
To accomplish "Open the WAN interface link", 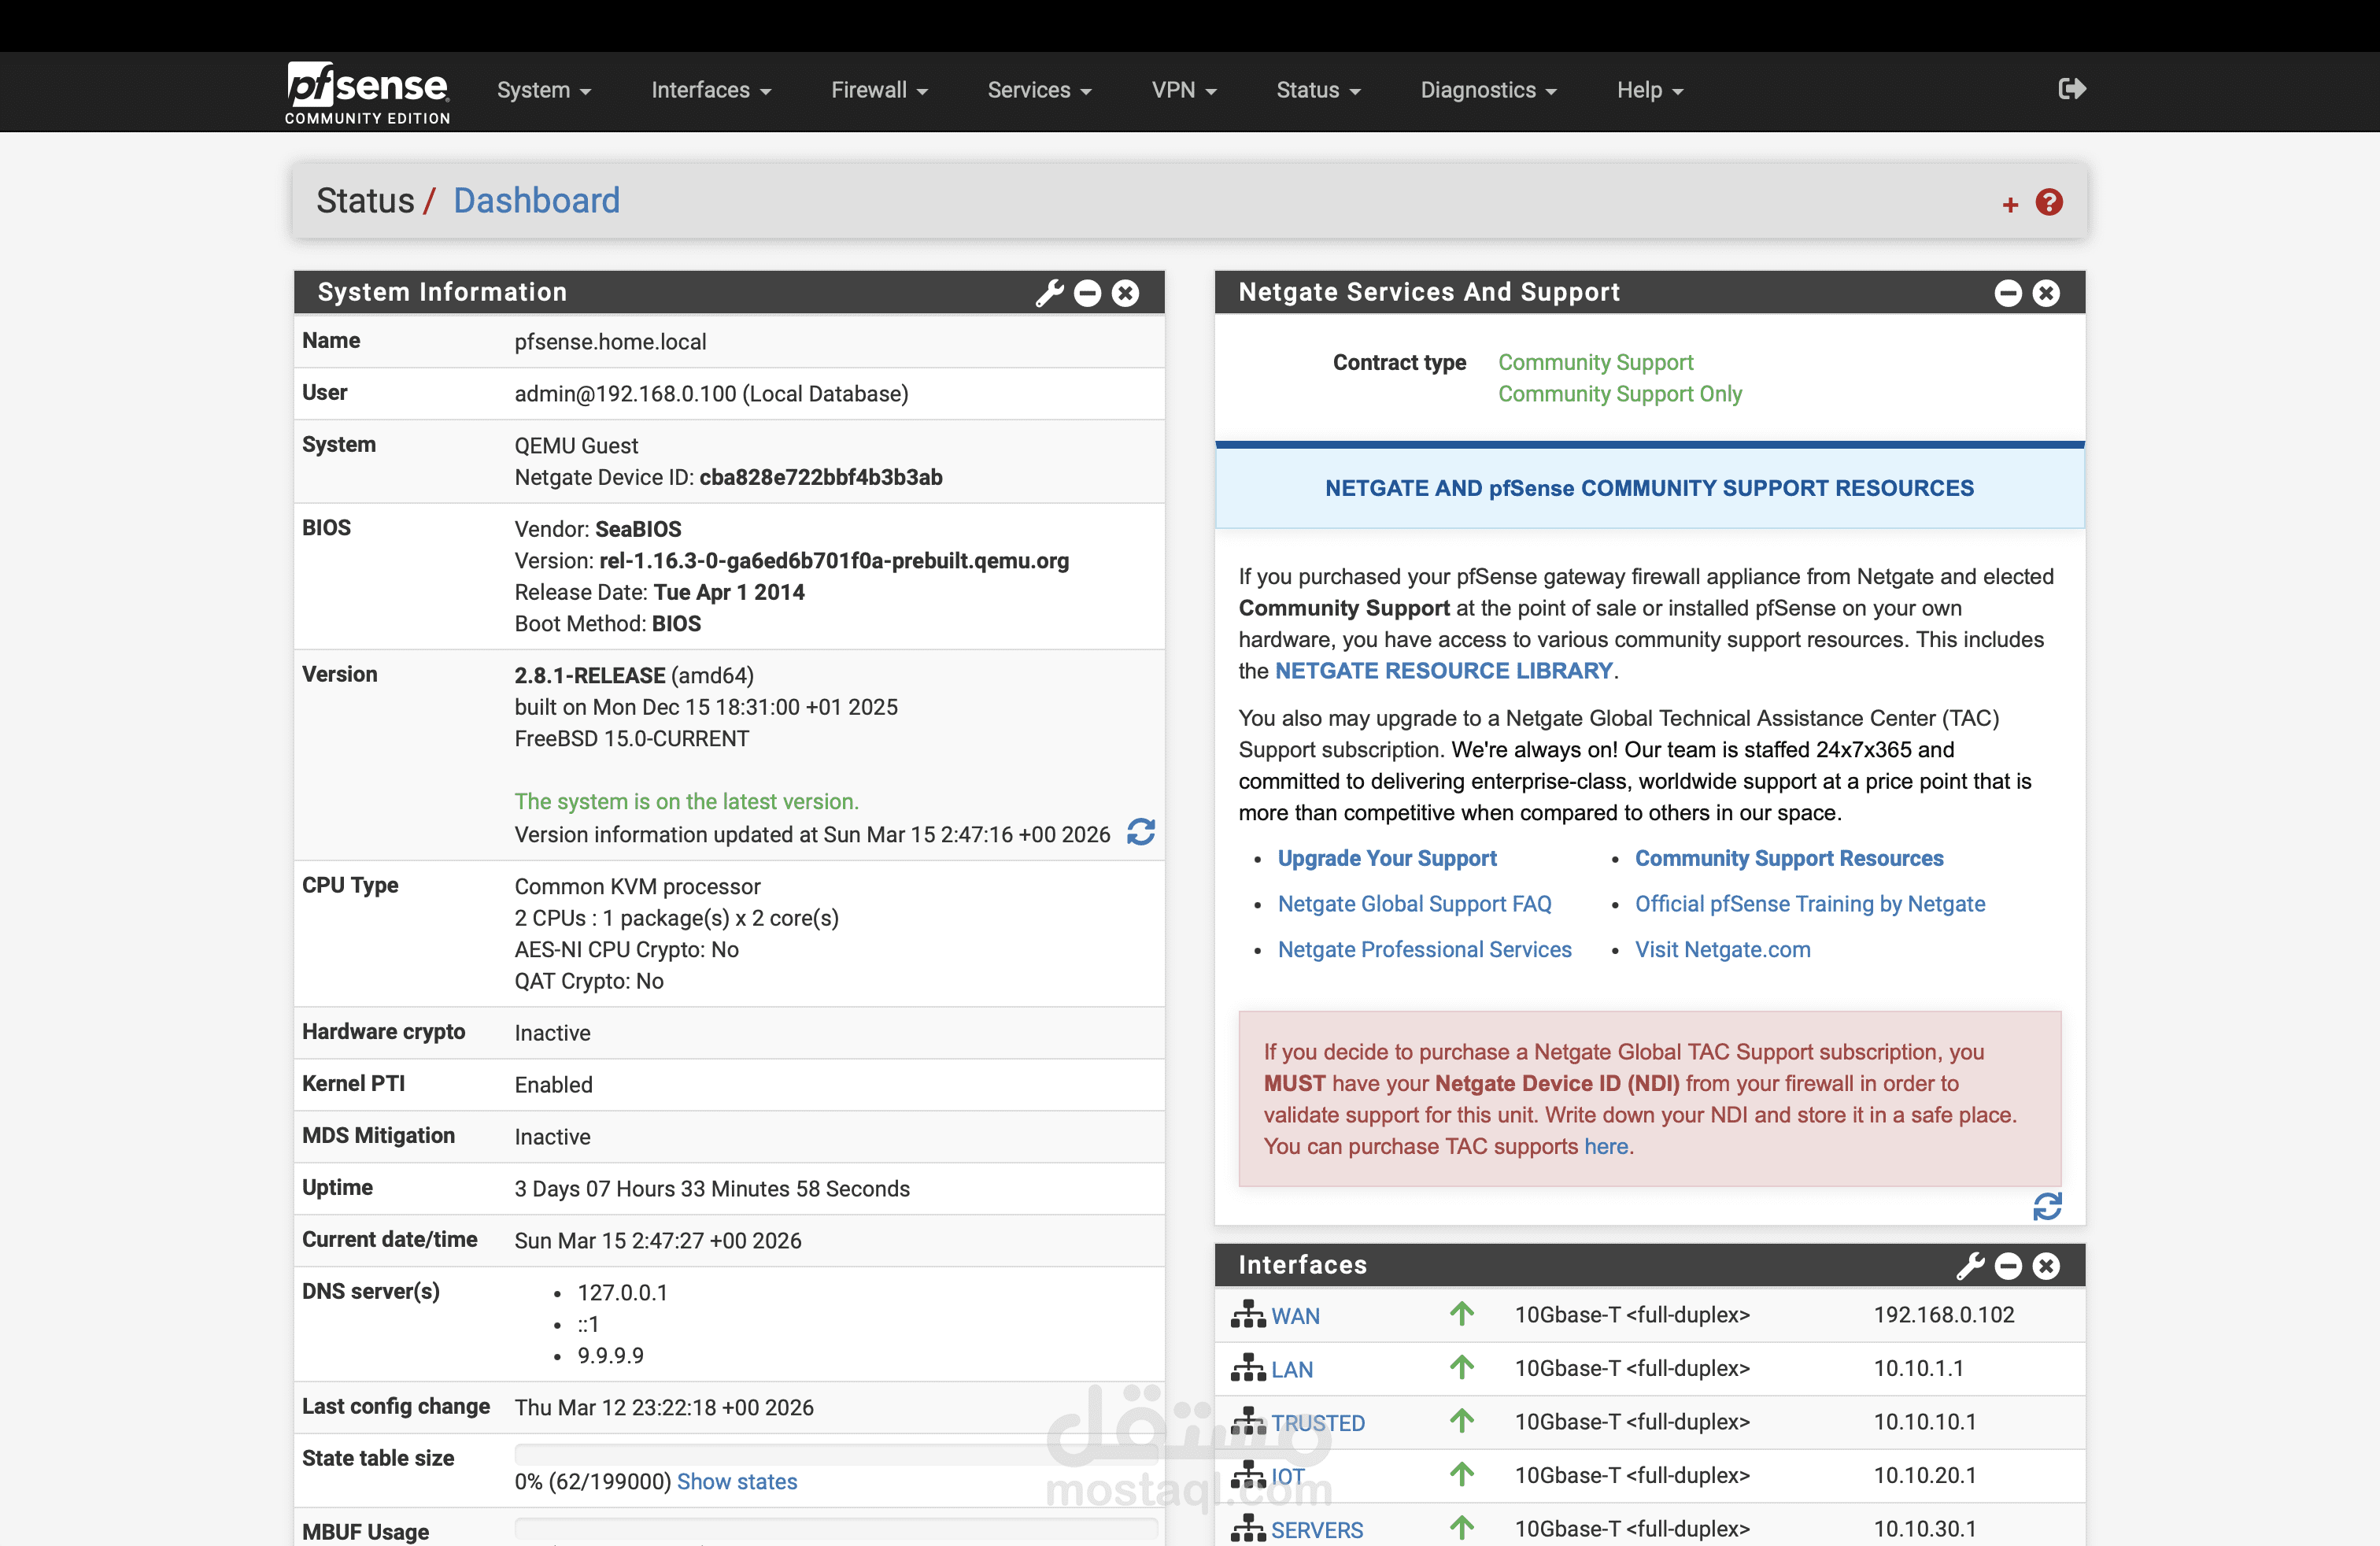I will tap(1295, 1316).
